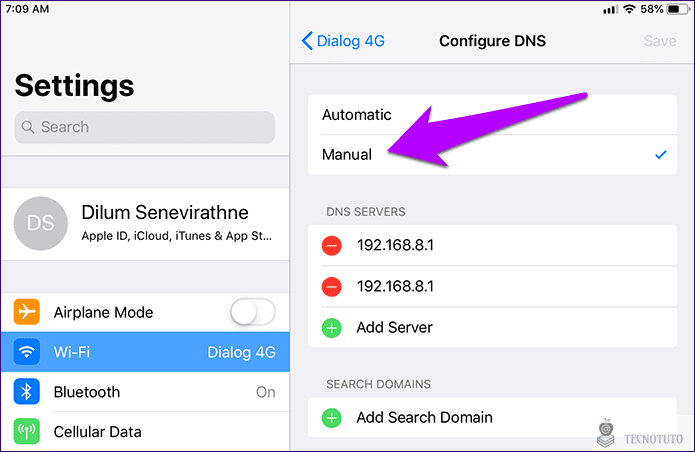Viewport: 695px width, 452px height.
Task: Tap green plus beside Add Server
Action: click(332, 328)
